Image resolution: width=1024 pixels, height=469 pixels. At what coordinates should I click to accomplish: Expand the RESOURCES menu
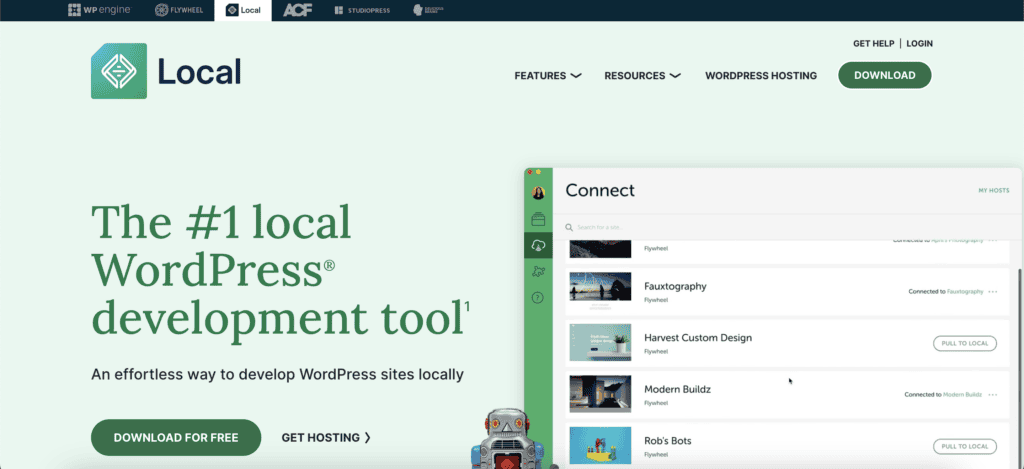click(642, 76)
